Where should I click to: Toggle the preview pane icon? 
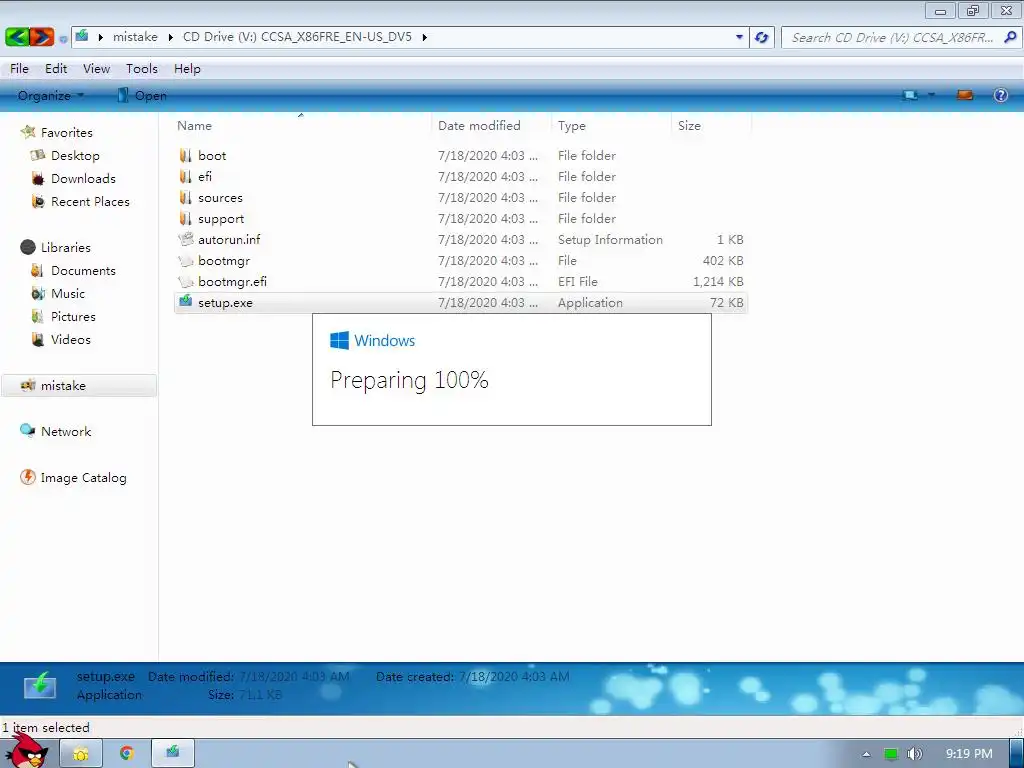pos(965,95)
